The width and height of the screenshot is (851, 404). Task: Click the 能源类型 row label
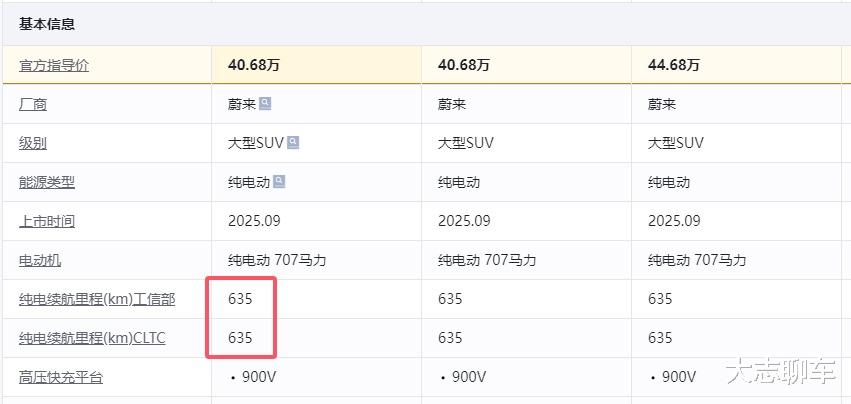[47, 182]
